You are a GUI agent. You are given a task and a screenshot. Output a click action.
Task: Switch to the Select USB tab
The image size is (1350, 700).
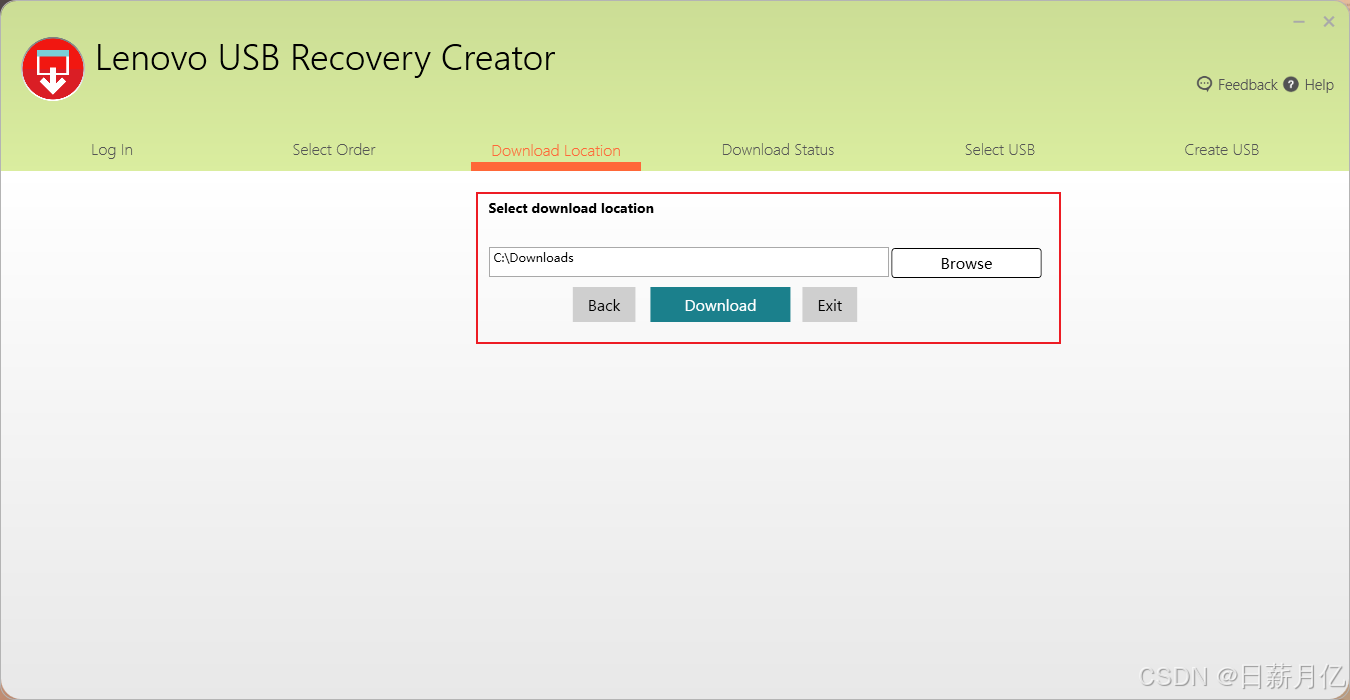[1000, 150]
